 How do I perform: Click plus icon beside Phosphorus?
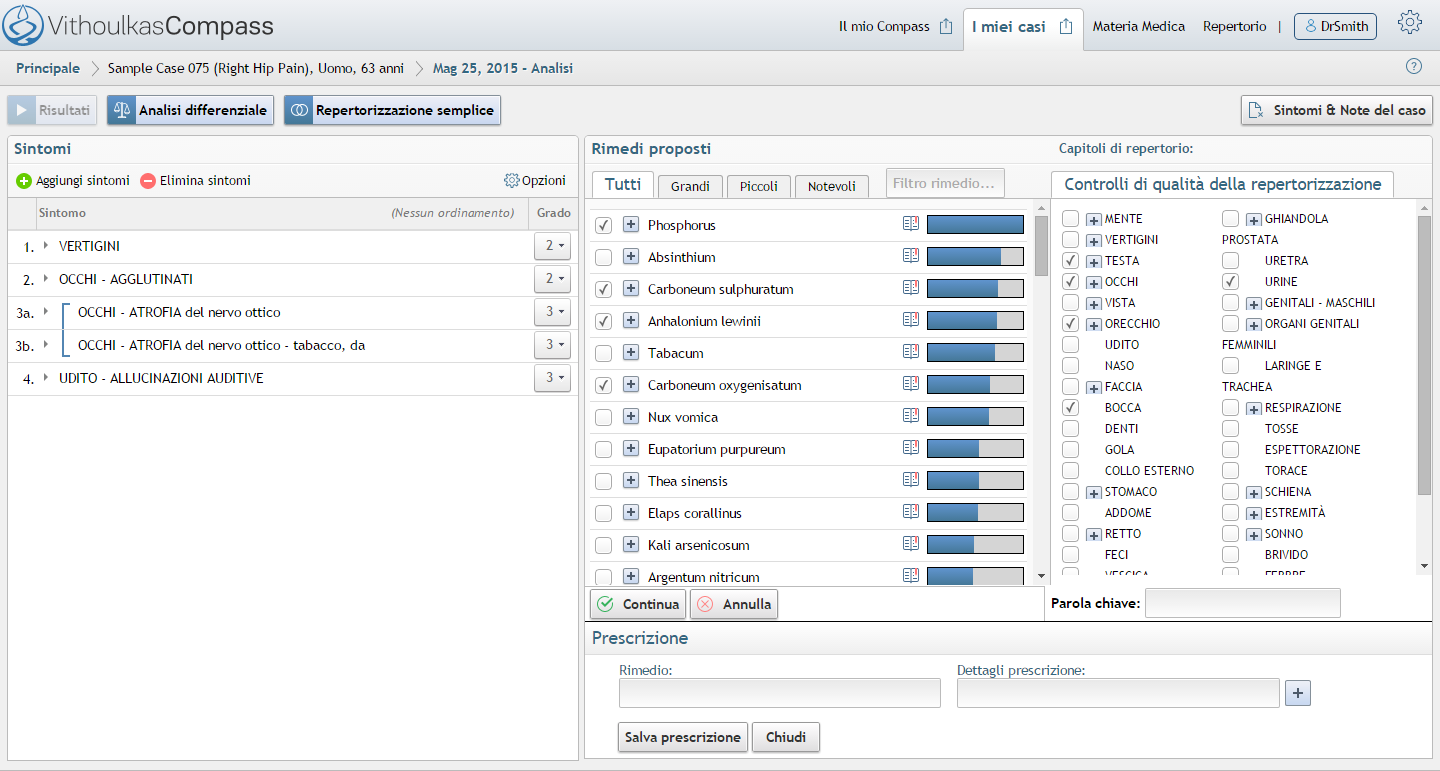(631, 225)
